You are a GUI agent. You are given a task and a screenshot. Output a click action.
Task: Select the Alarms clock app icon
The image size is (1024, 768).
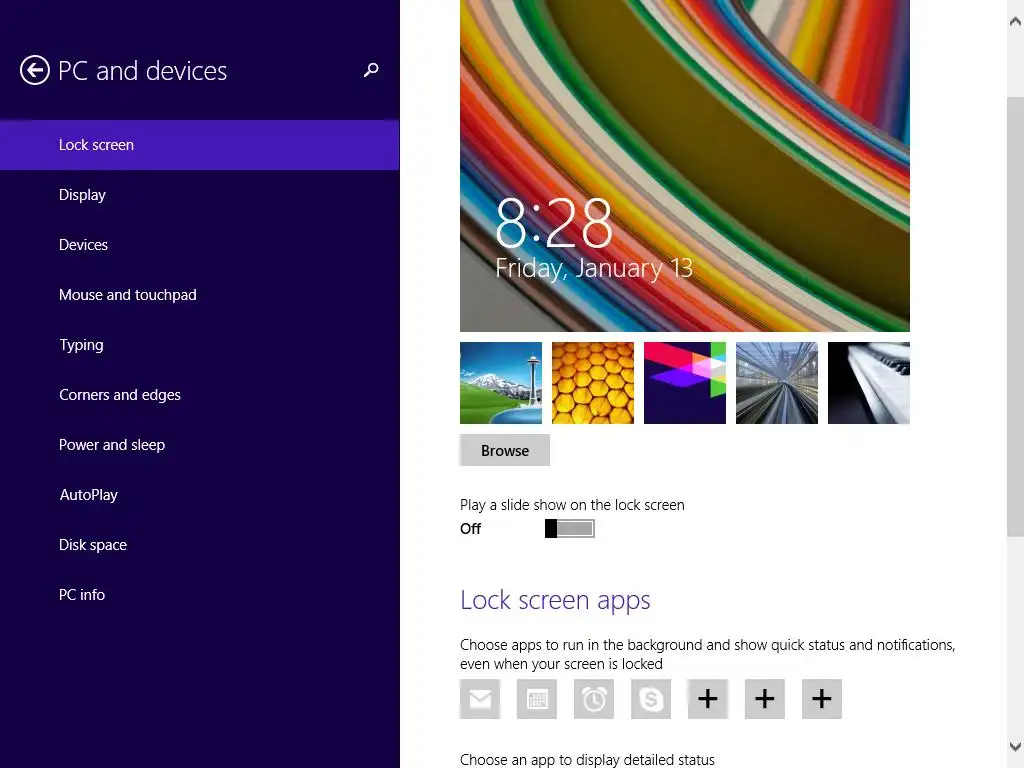pos(594,699)
